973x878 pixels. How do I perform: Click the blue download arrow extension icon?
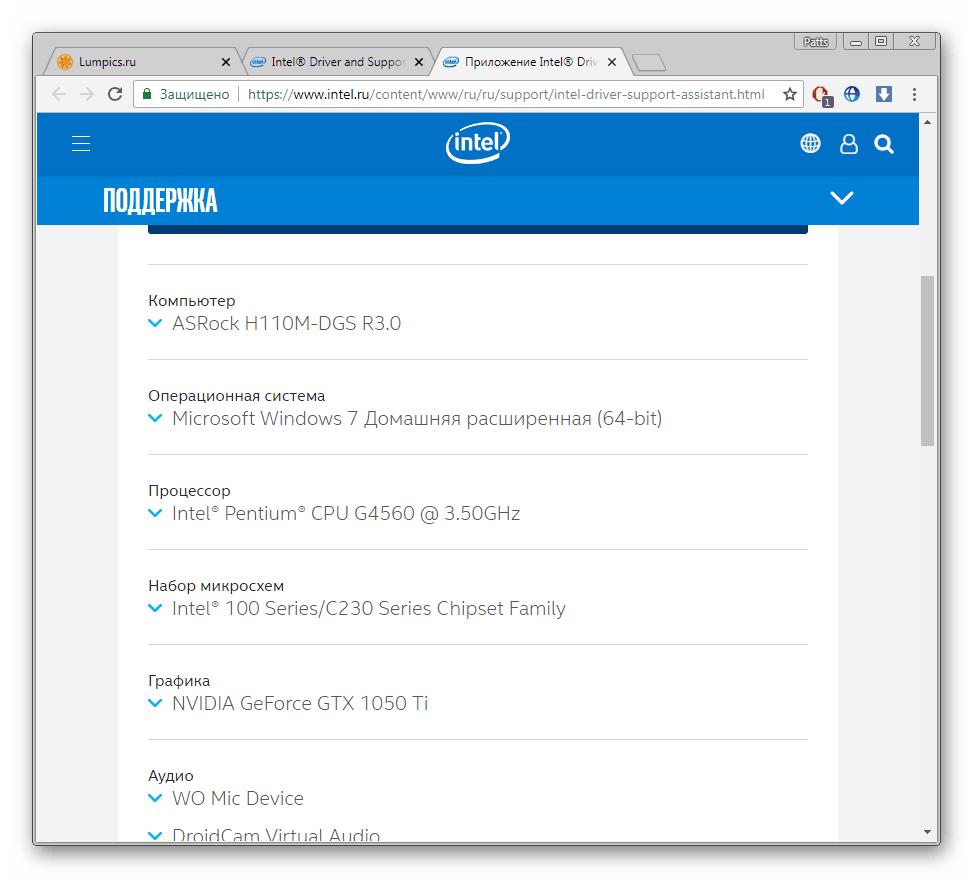(x=883, y=94)
